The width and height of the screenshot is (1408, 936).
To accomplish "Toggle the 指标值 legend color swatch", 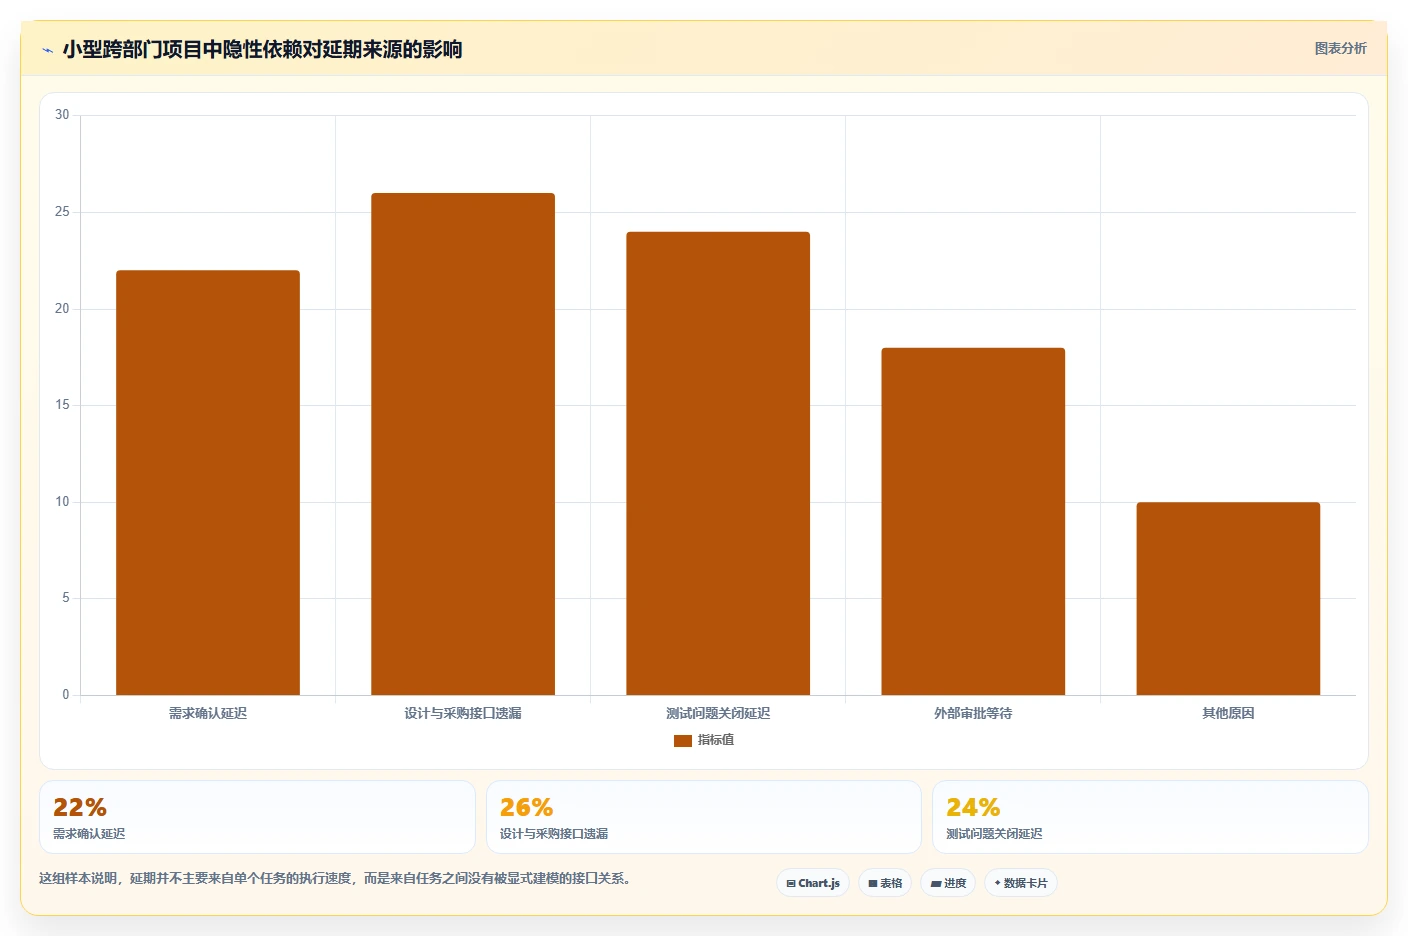I will pos(683,741).
